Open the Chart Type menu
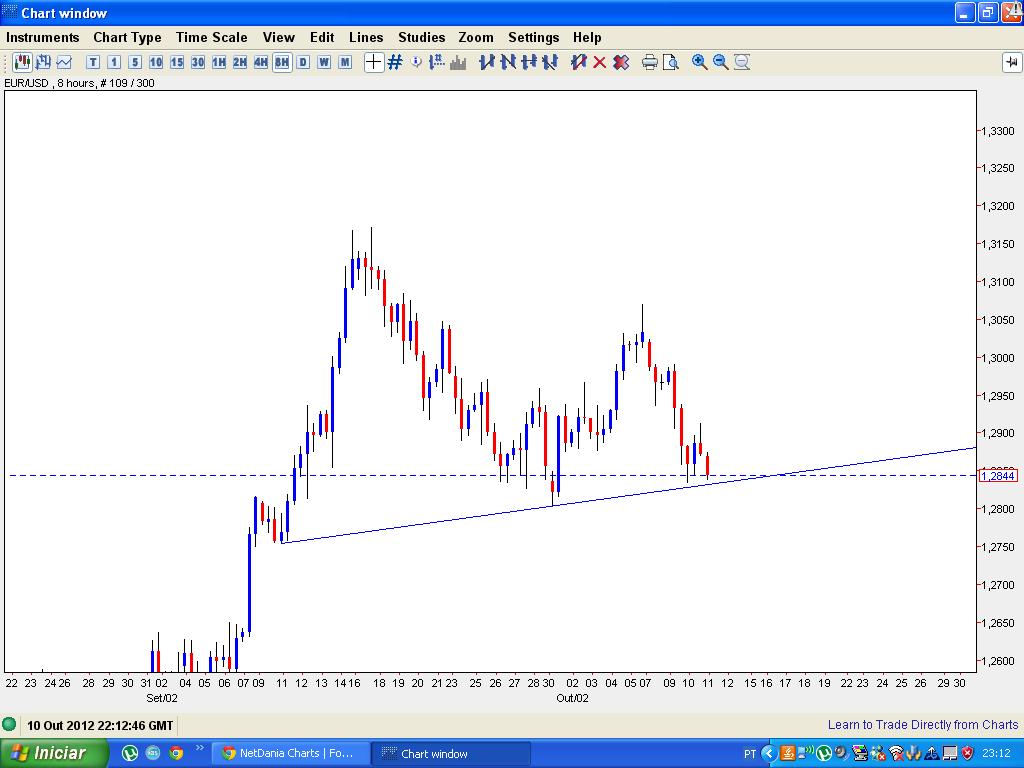This screenshot has height=768, width=1024. click(x=127, y=37)
